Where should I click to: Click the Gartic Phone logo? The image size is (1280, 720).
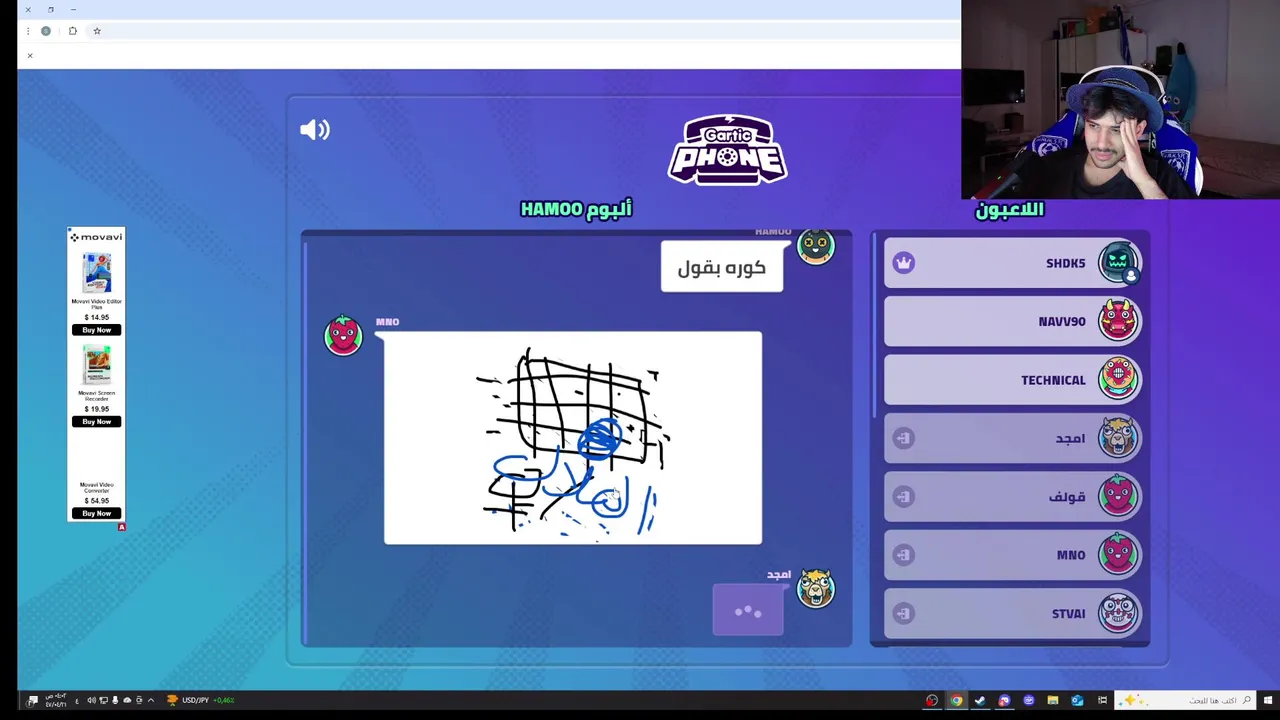click(727, 150)
